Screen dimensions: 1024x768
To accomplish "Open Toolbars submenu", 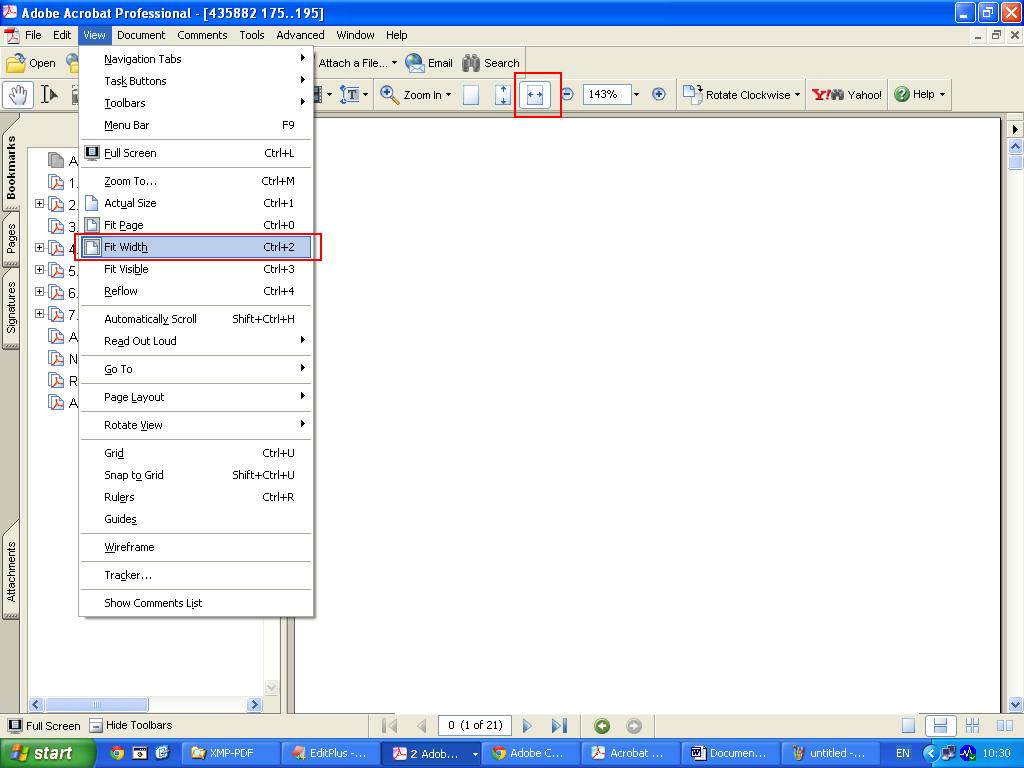I will 195,103.
